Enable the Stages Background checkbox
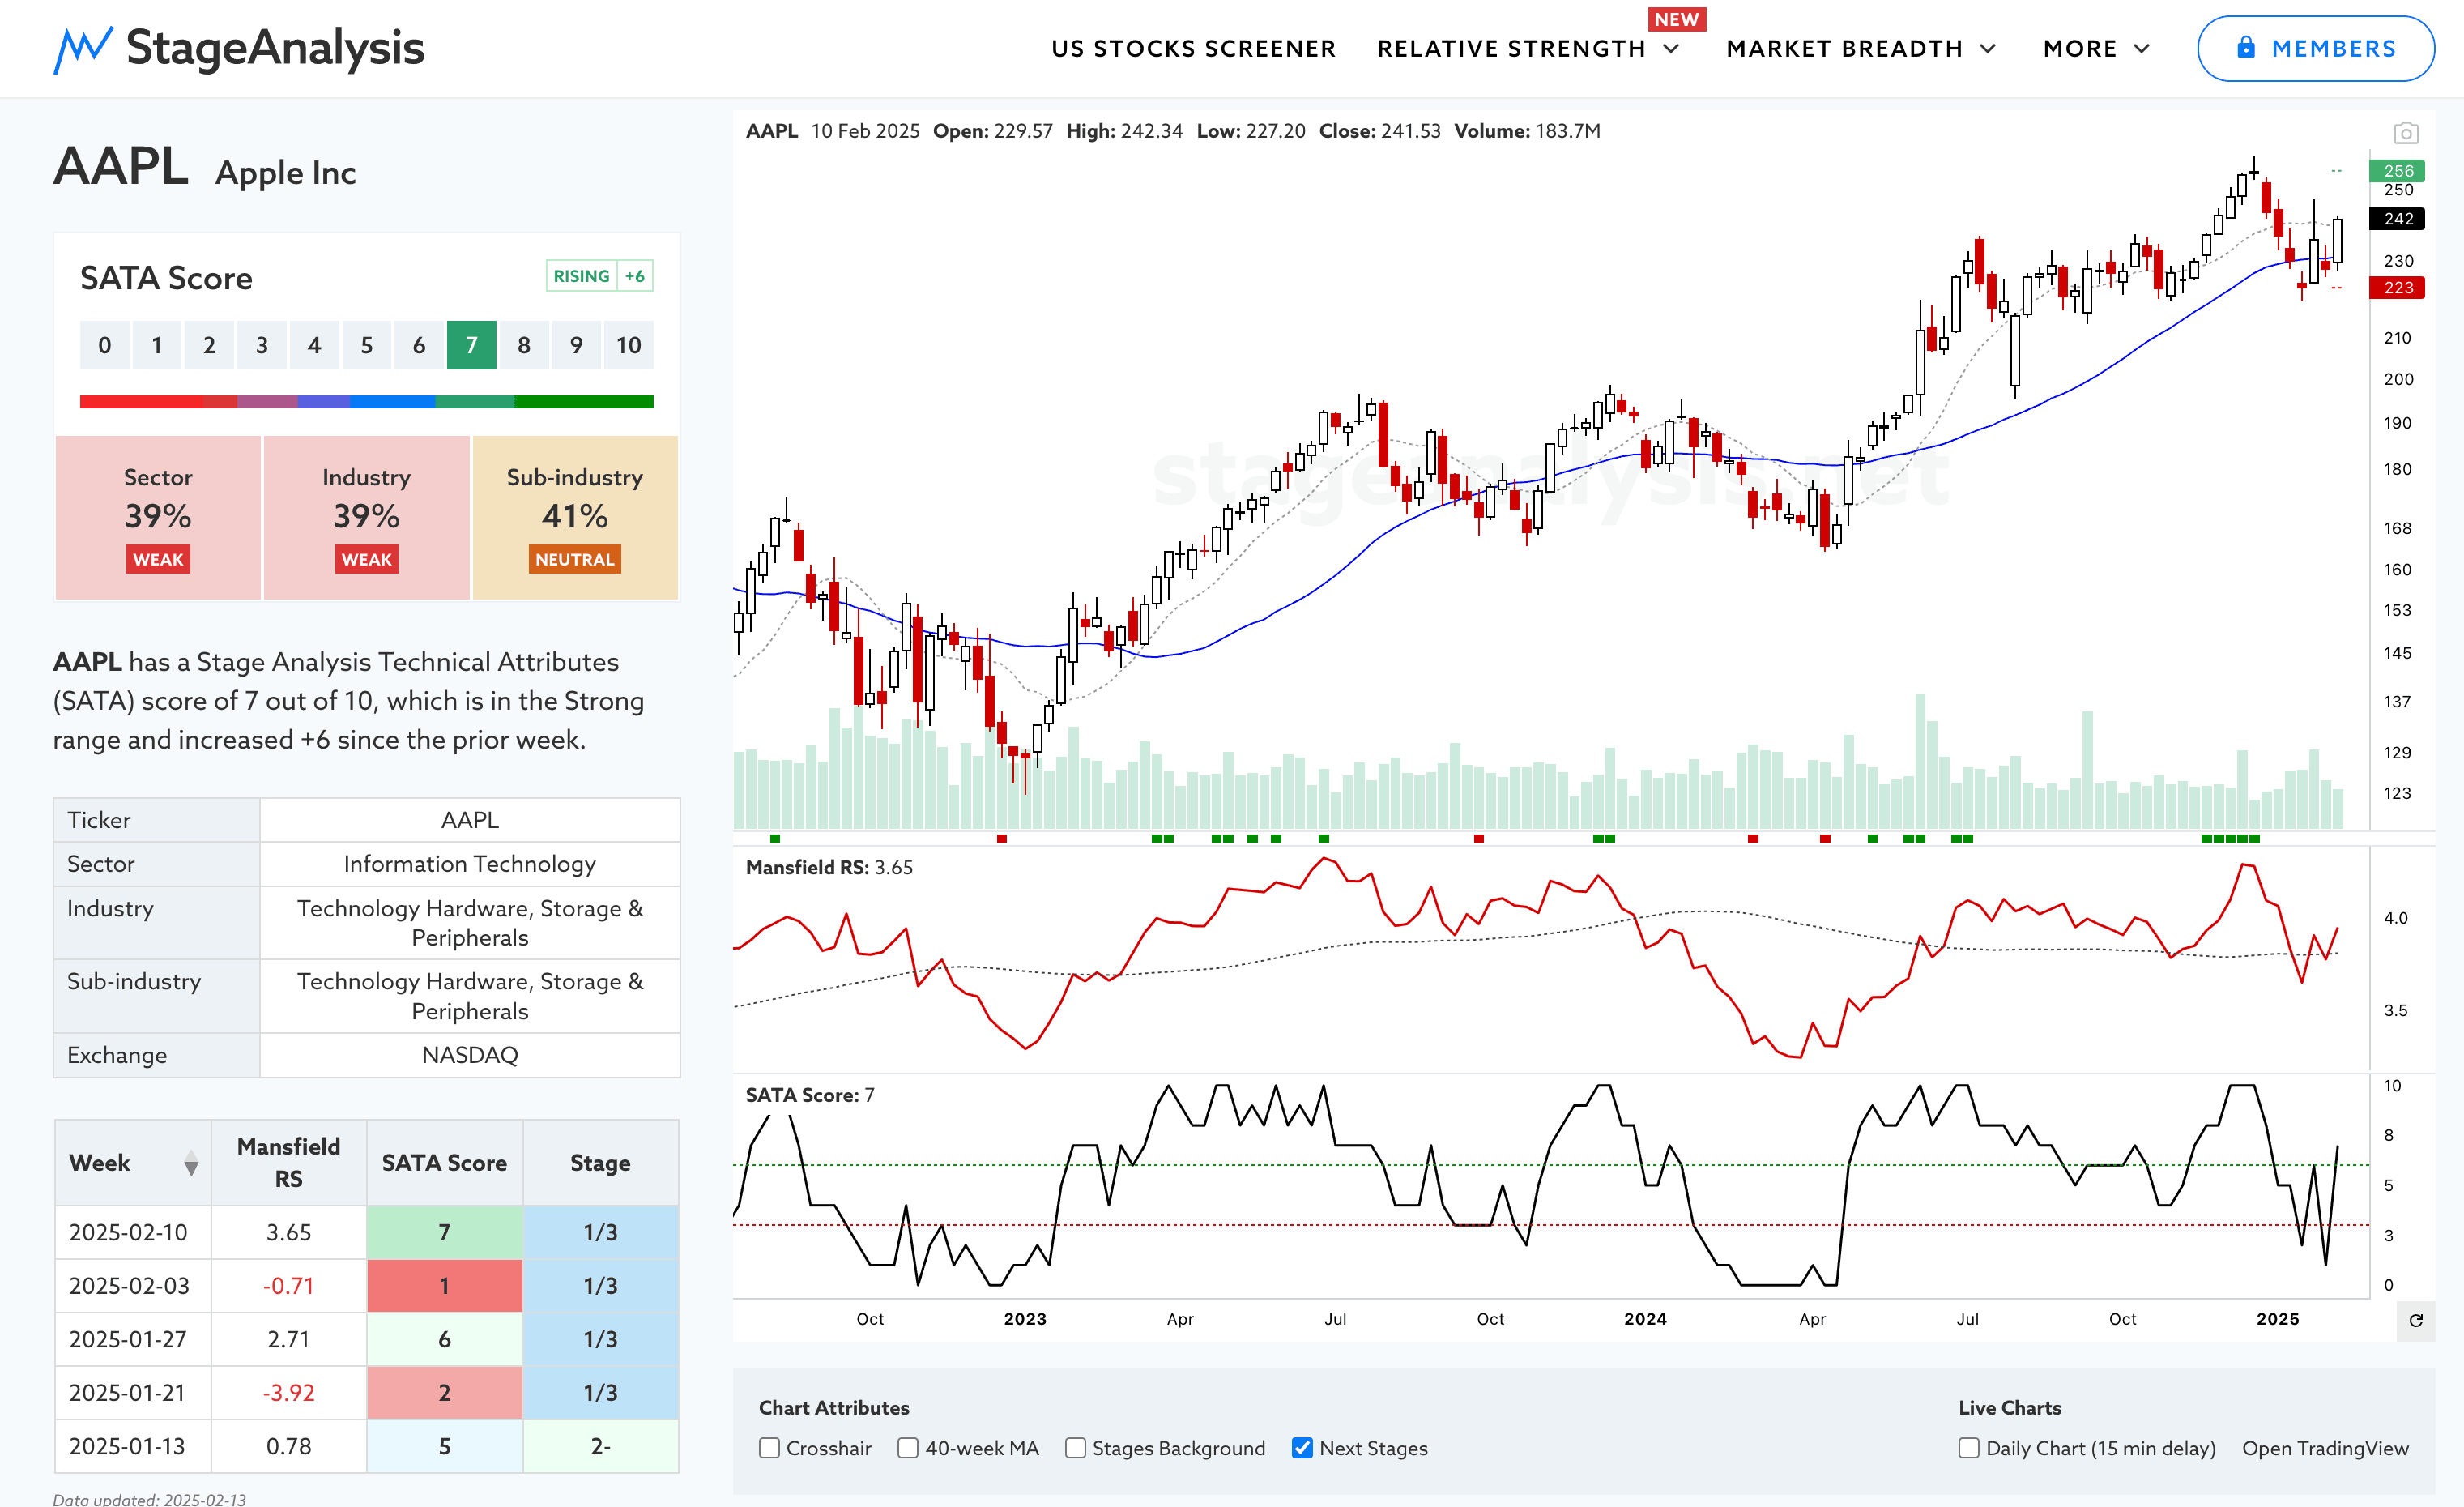Viewport: 2464px width, 1507px height. coord(1075,1448)
